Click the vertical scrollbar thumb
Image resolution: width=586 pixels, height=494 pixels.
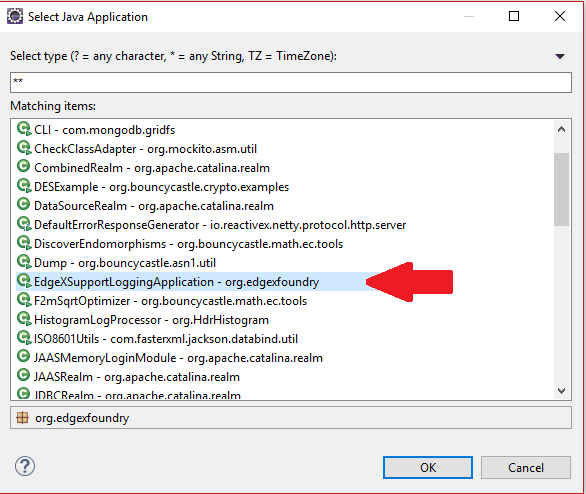pos(561,189)
